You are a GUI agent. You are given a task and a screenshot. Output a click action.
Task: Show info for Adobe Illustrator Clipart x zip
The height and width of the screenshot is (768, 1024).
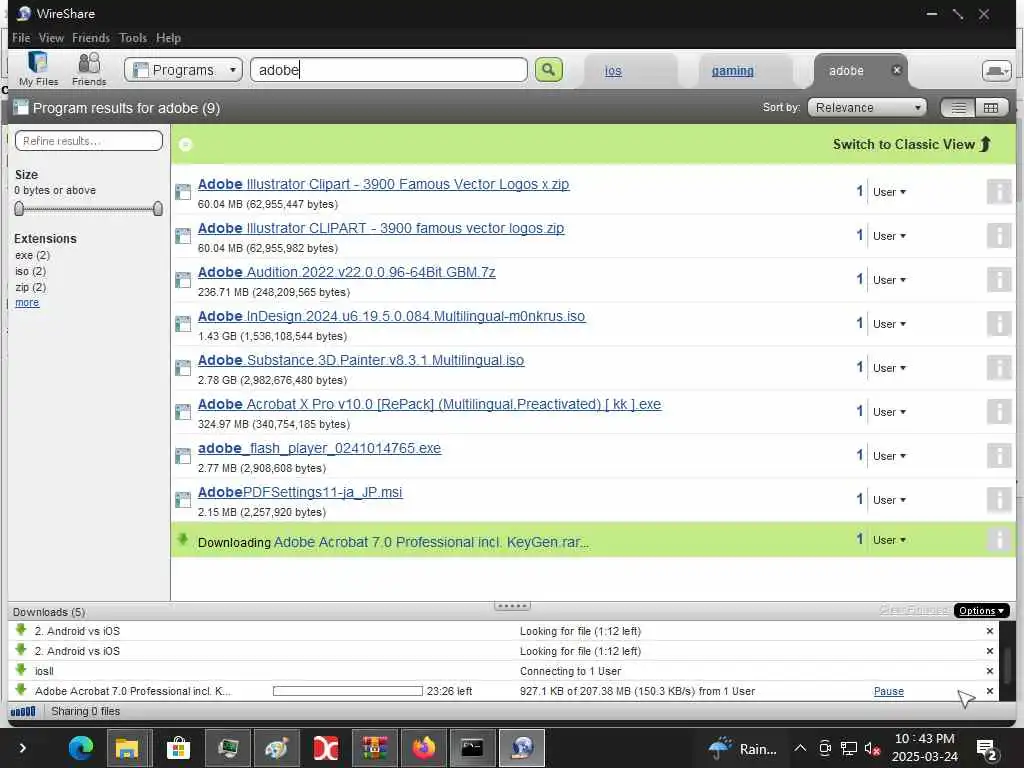click(x=999, y=192)
